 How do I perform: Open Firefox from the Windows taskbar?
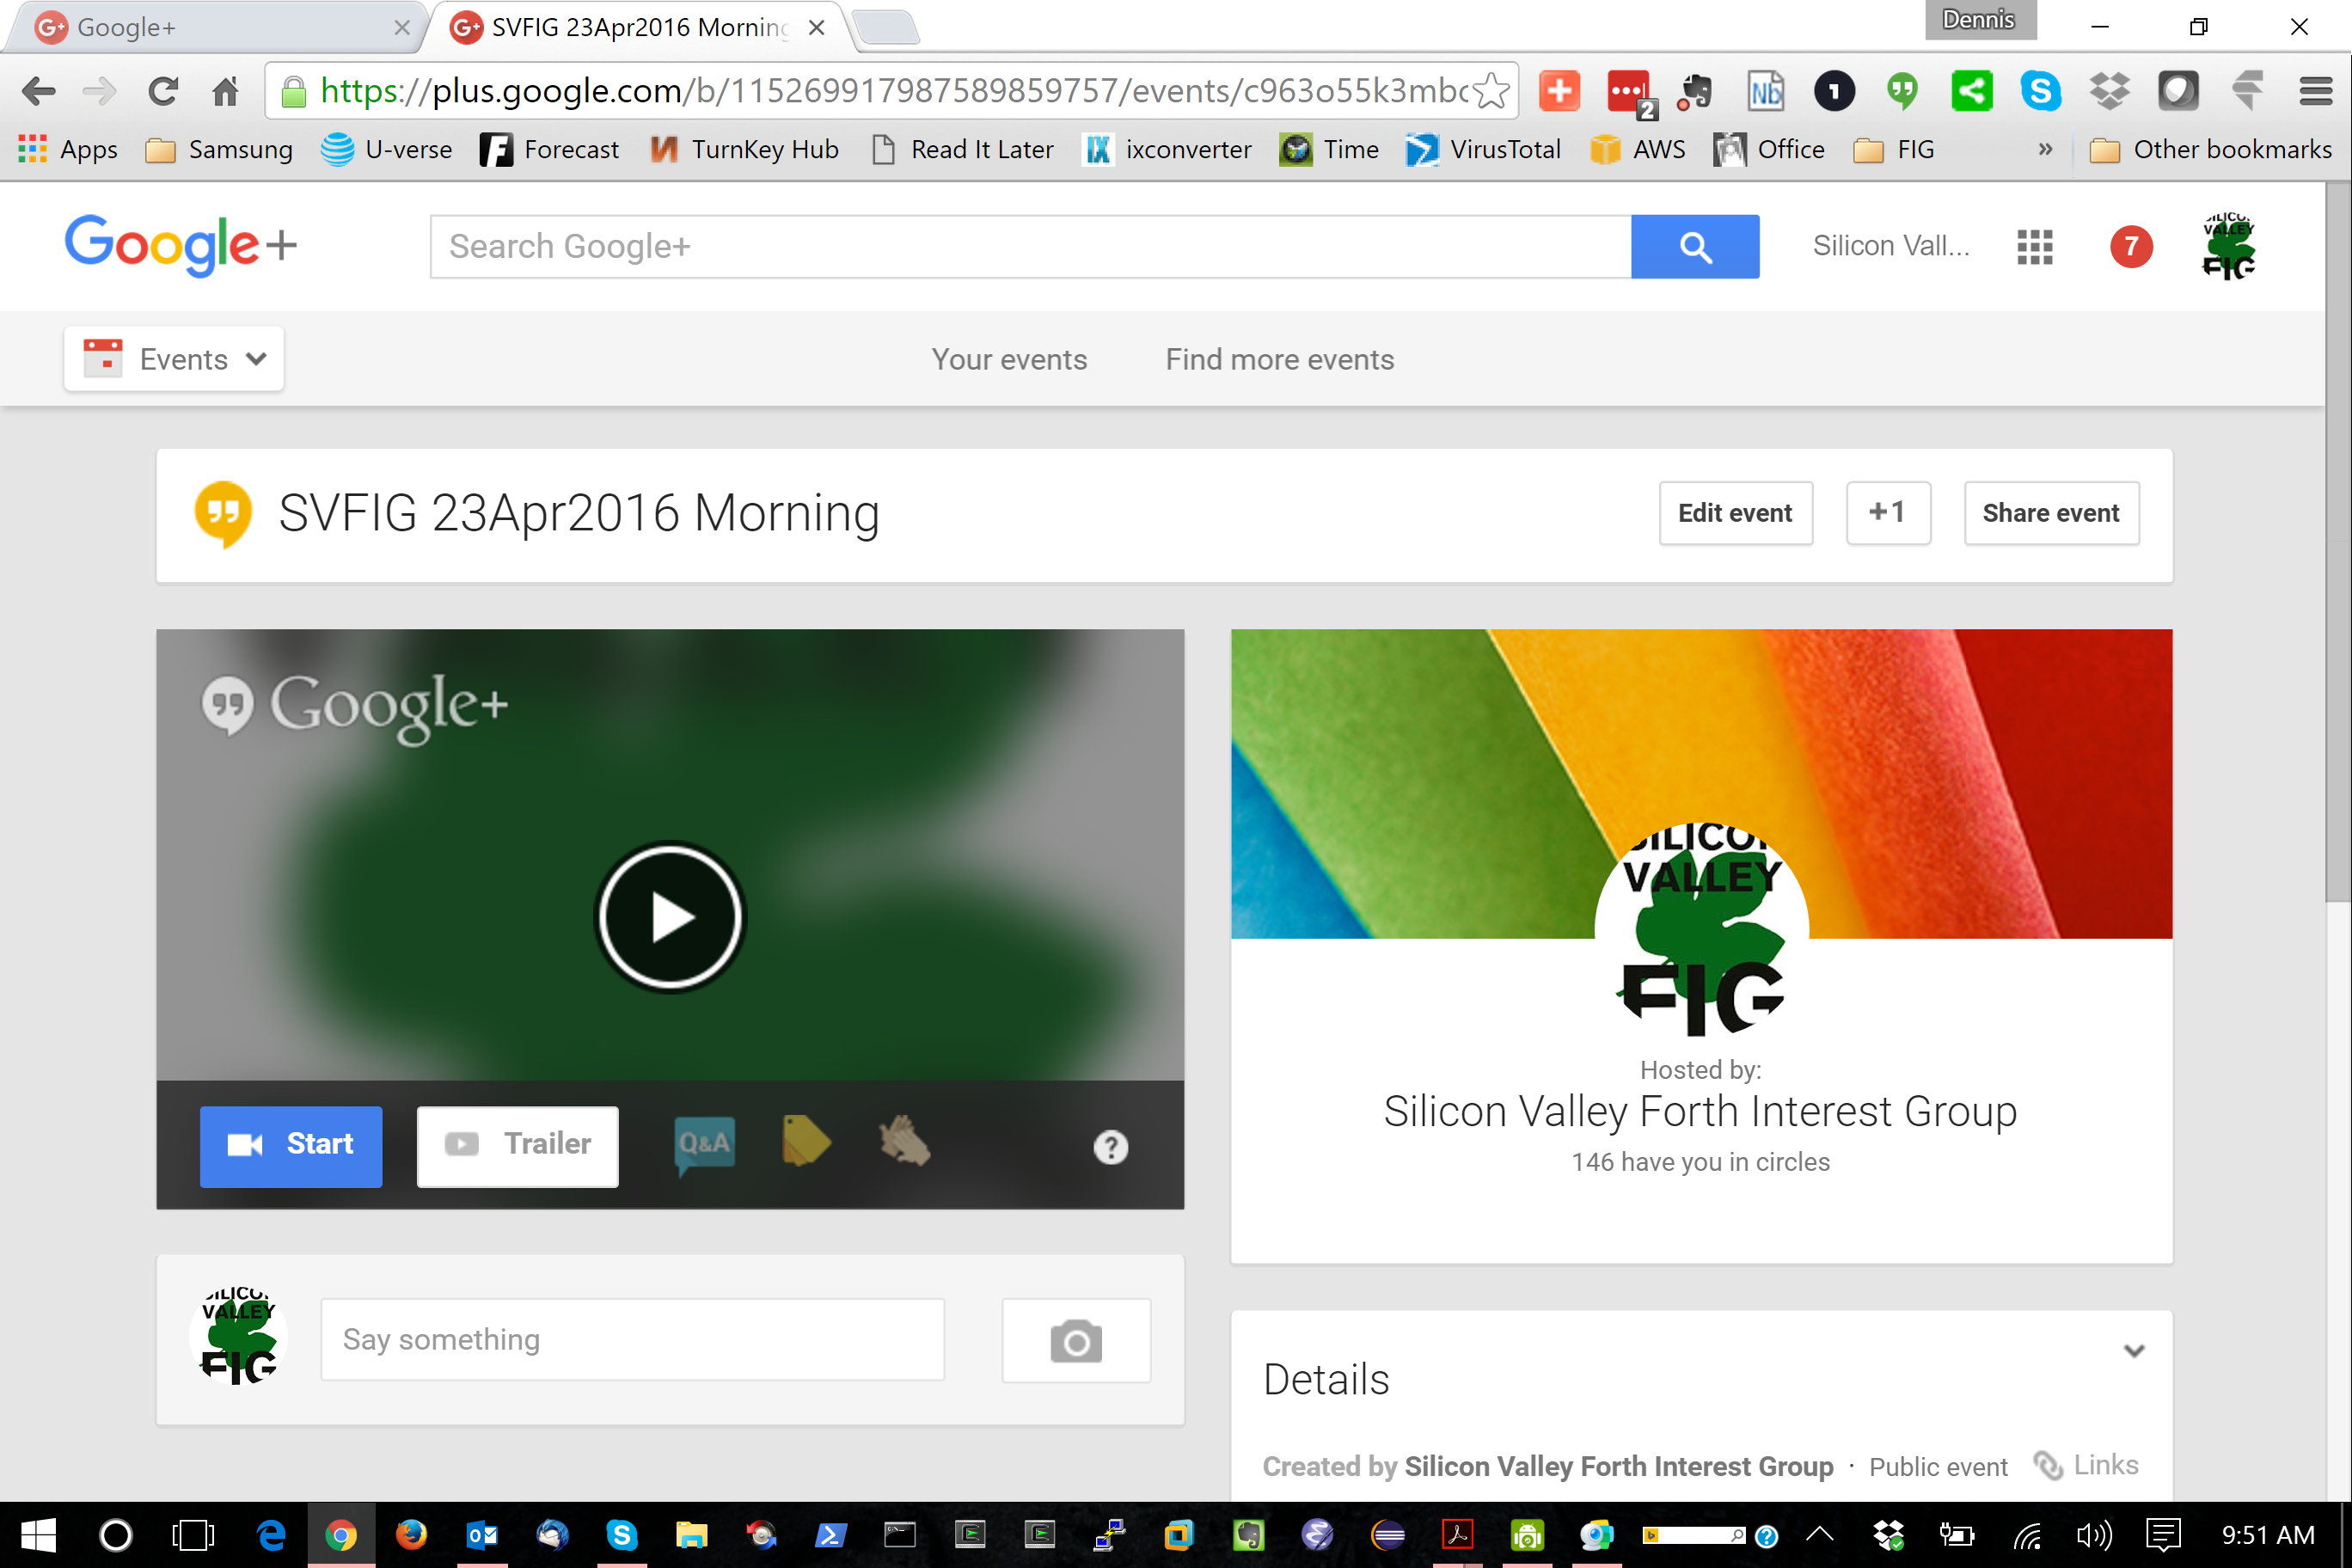[x=411, y=1534]
